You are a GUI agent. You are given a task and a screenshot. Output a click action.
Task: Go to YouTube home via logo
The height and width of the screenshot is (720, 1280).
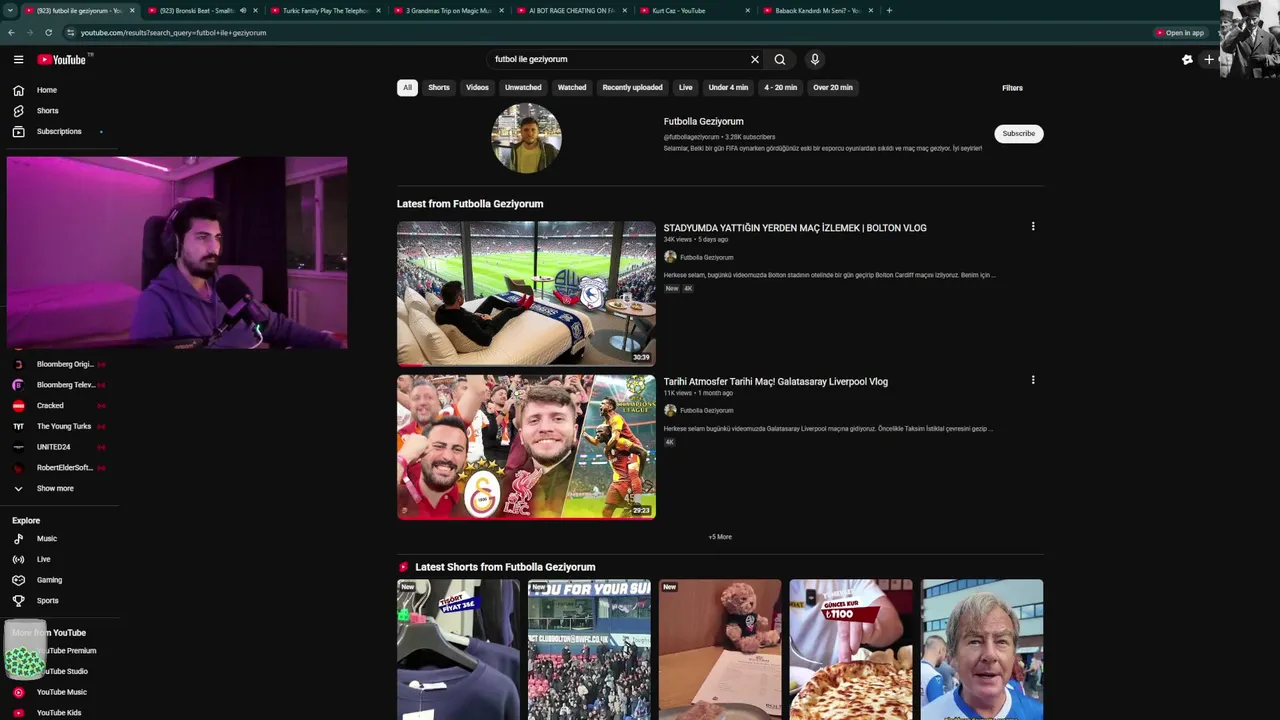pyautogui.click(x=62, y=59)
